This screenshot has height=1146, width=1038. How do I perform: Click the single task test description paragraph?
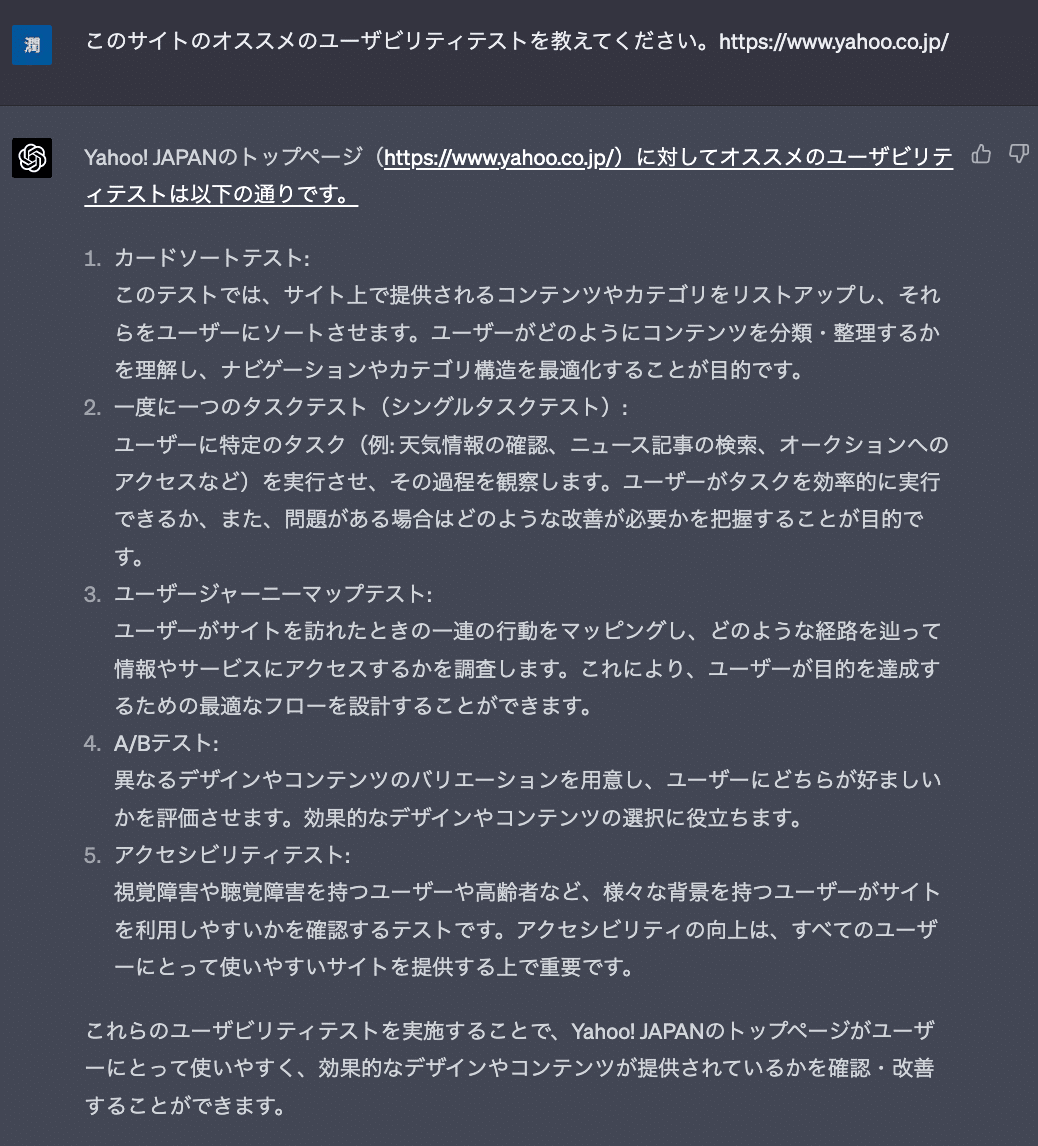click(531, 501)
